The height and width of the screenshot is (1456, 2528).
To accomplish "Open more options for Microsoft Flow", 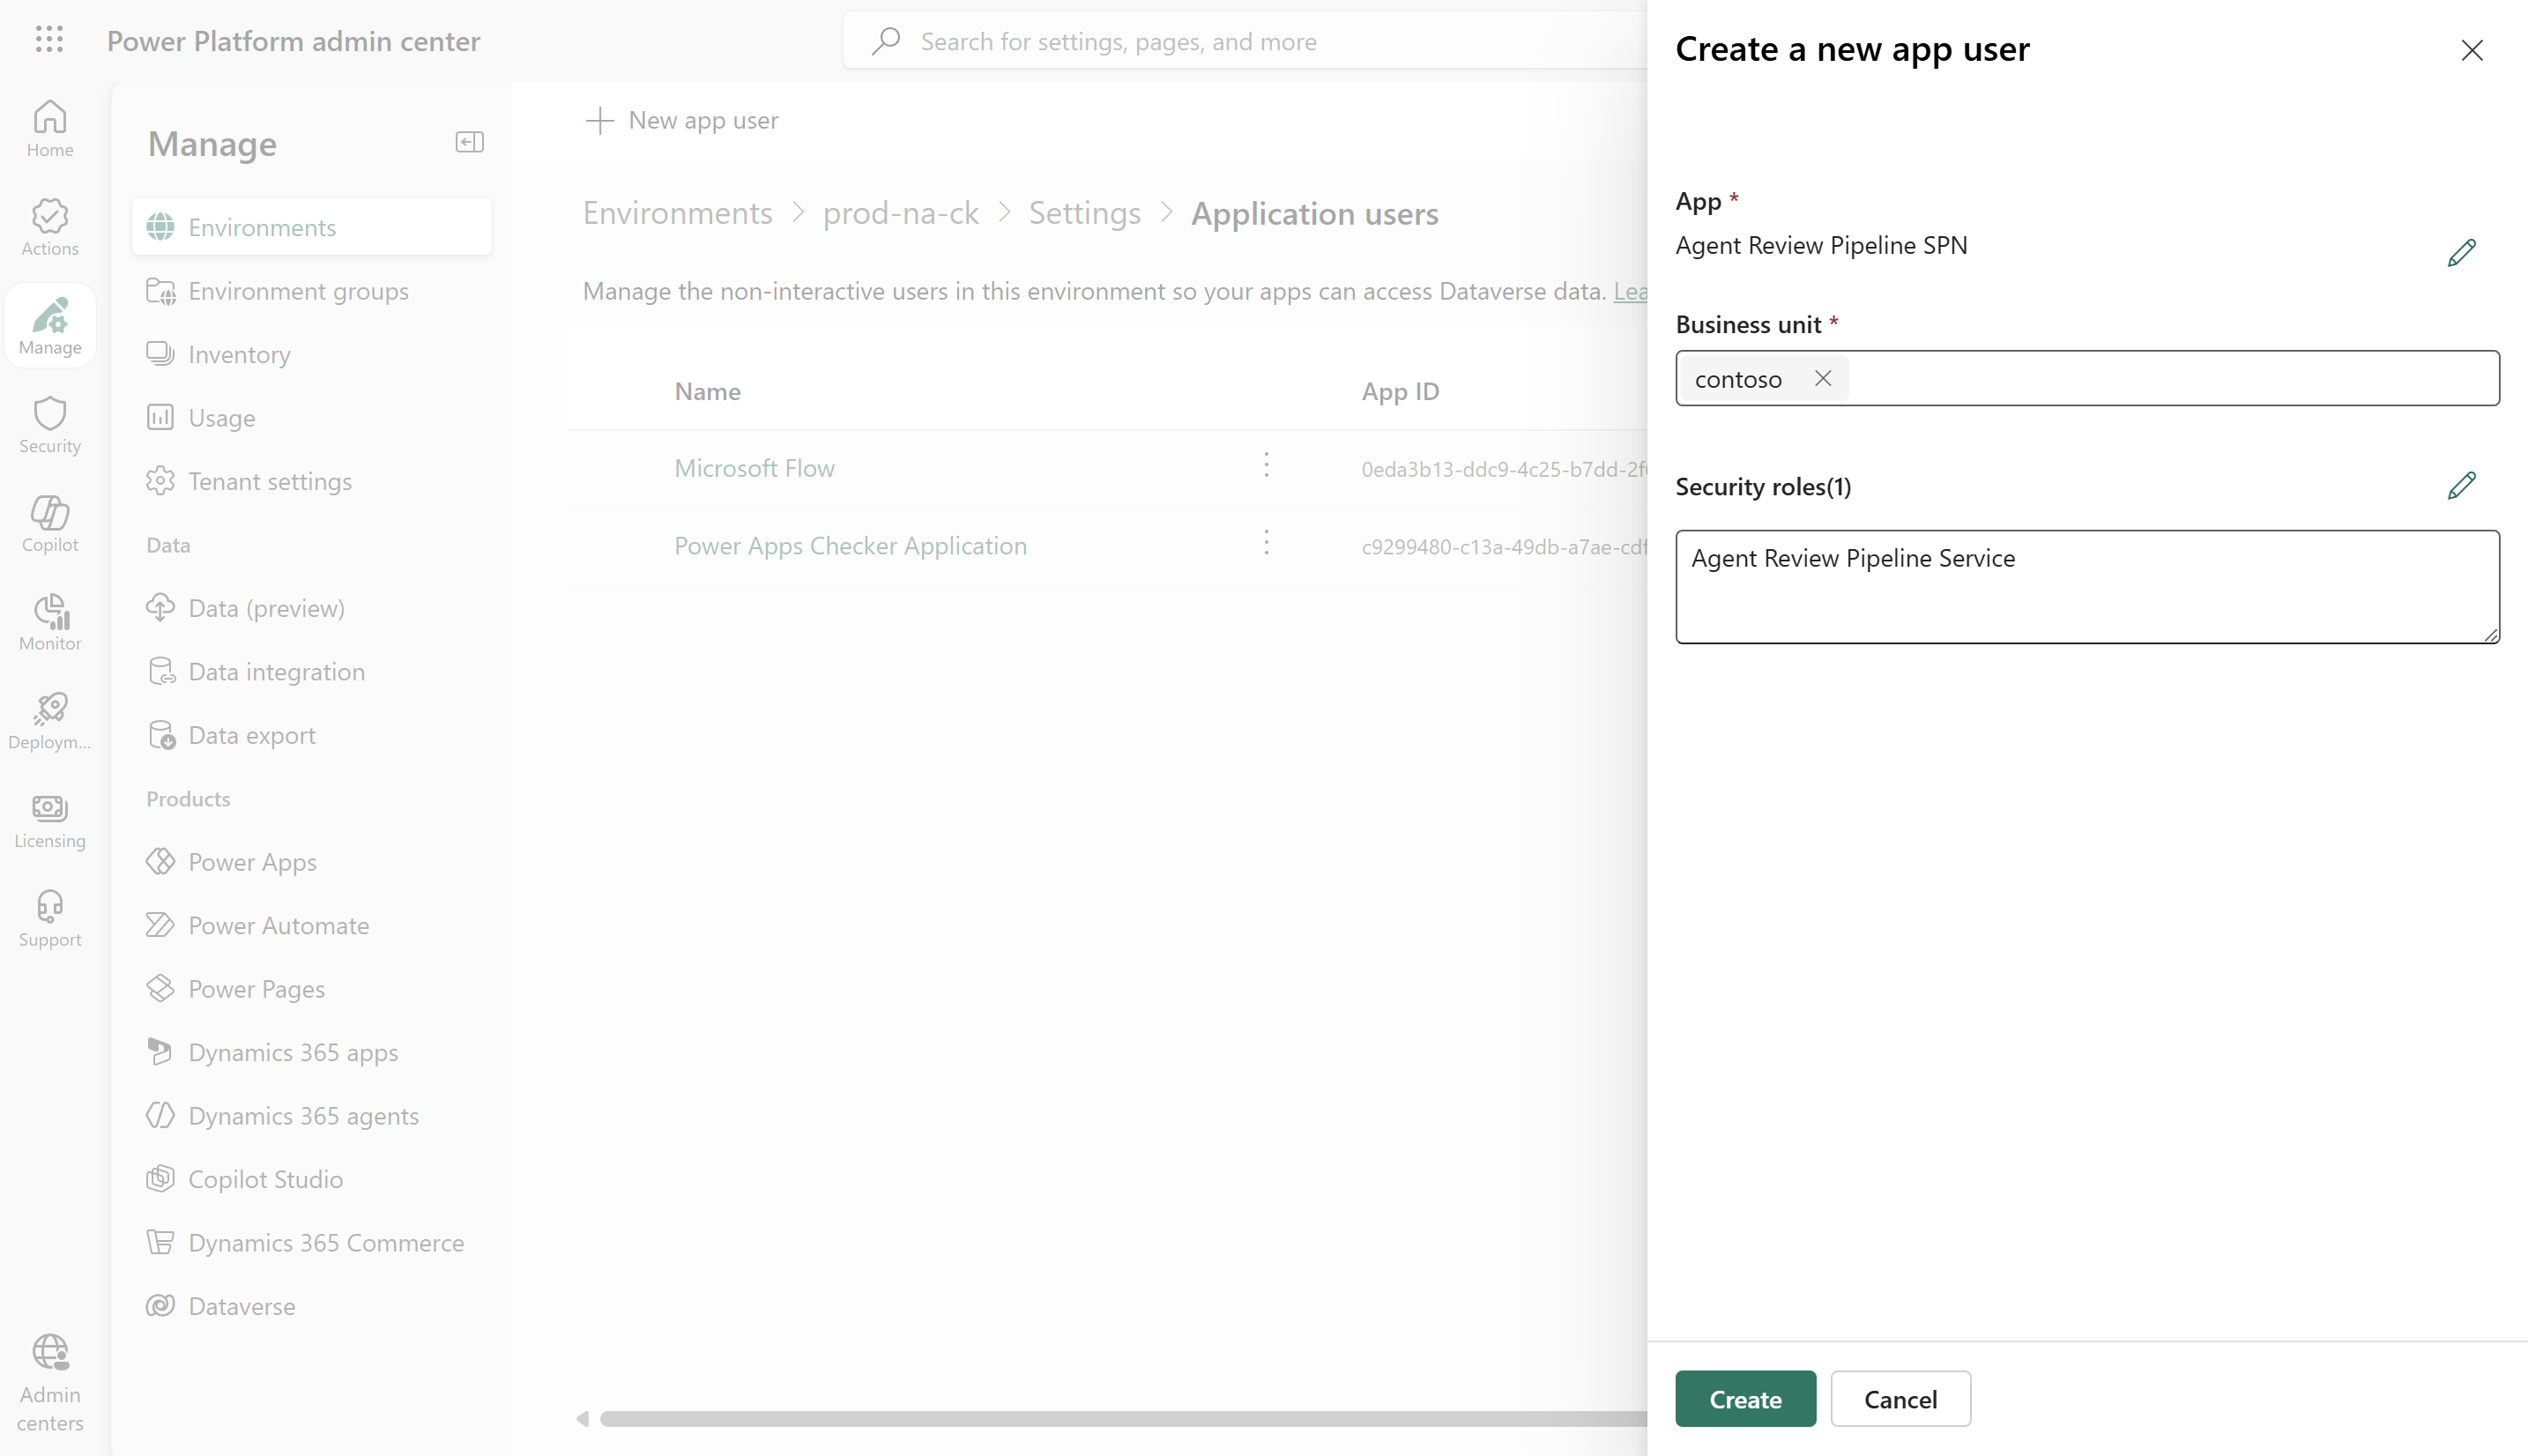I will pyautogui.click(x=1266, y=465).
